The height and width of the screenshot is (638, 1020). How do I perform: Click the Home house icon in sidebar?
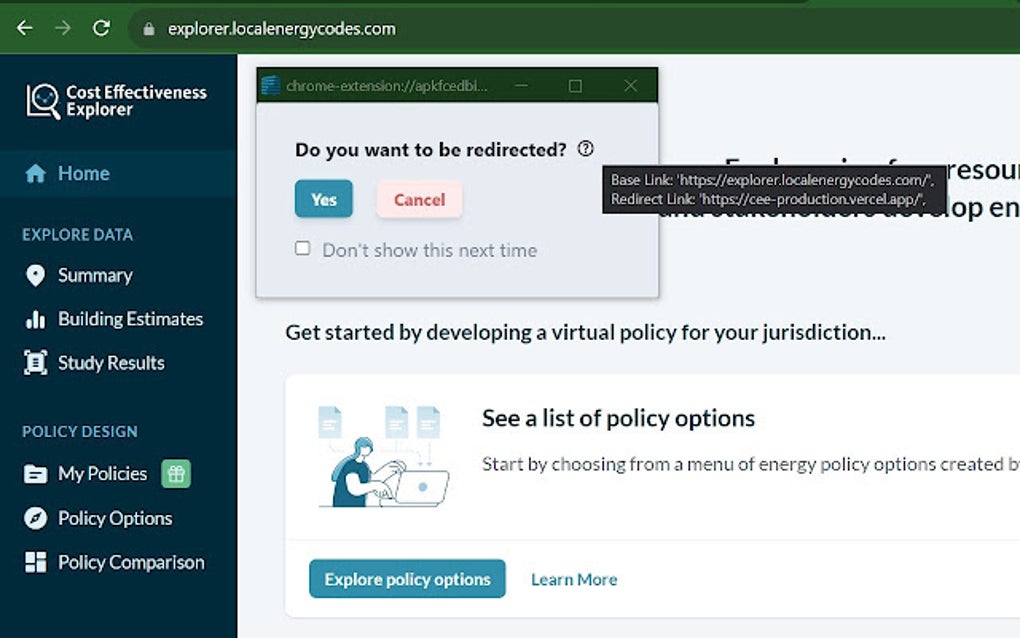(x=37, y=172)
